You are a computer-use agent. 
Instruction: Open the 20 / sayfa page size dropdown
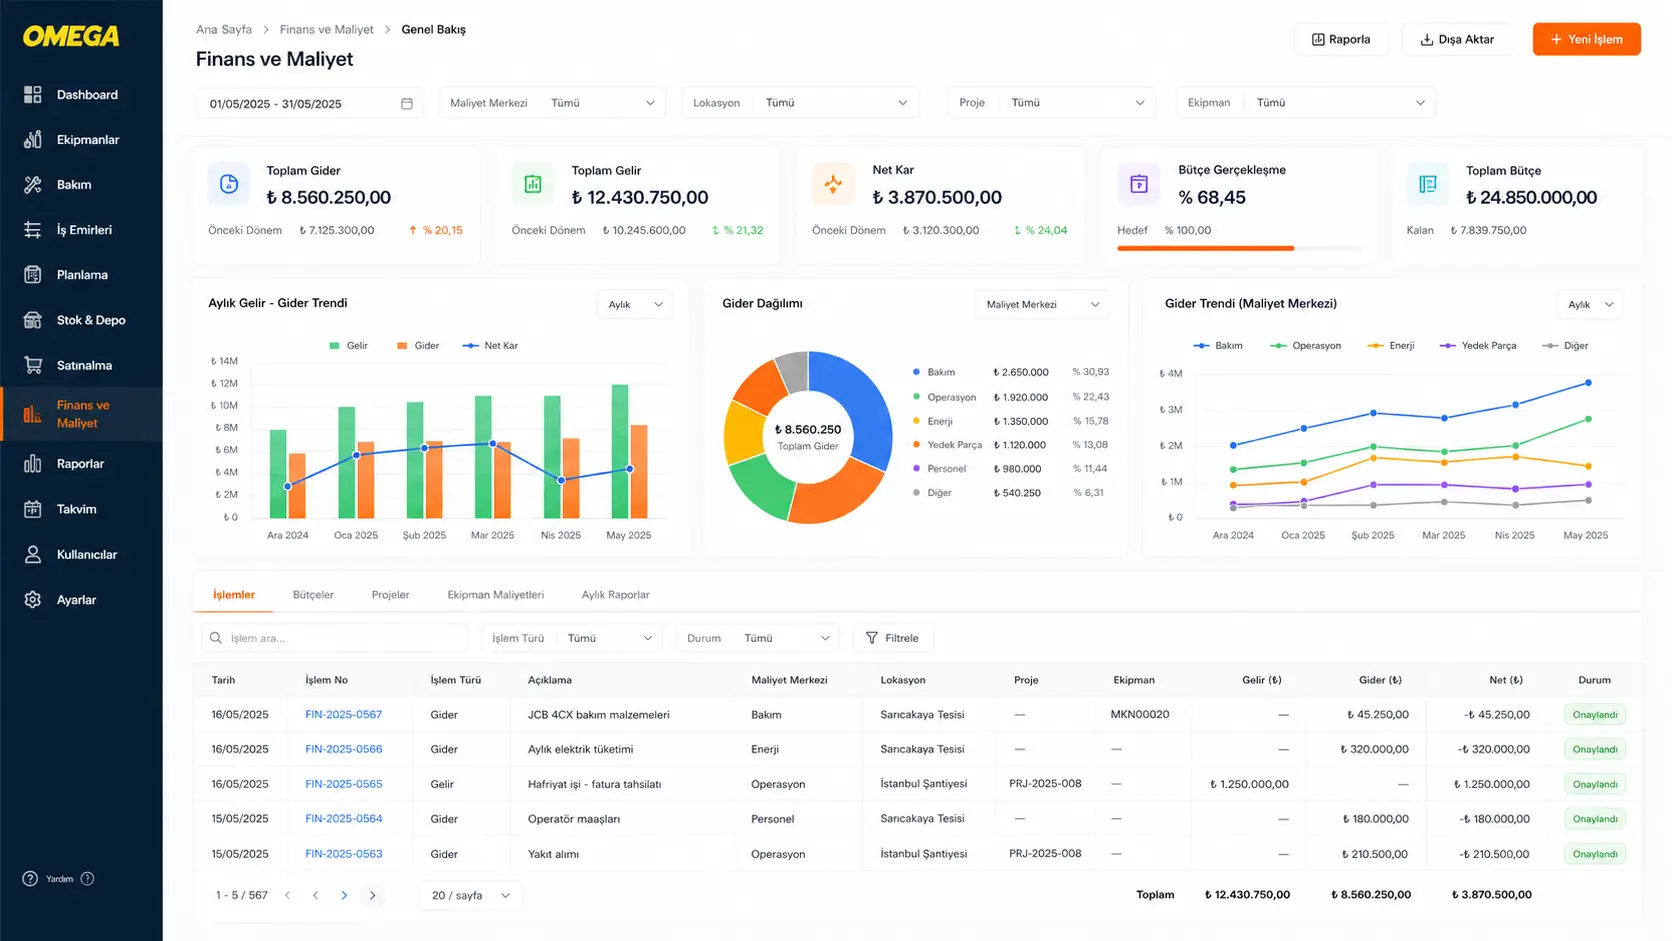click(x=471, y=895)
